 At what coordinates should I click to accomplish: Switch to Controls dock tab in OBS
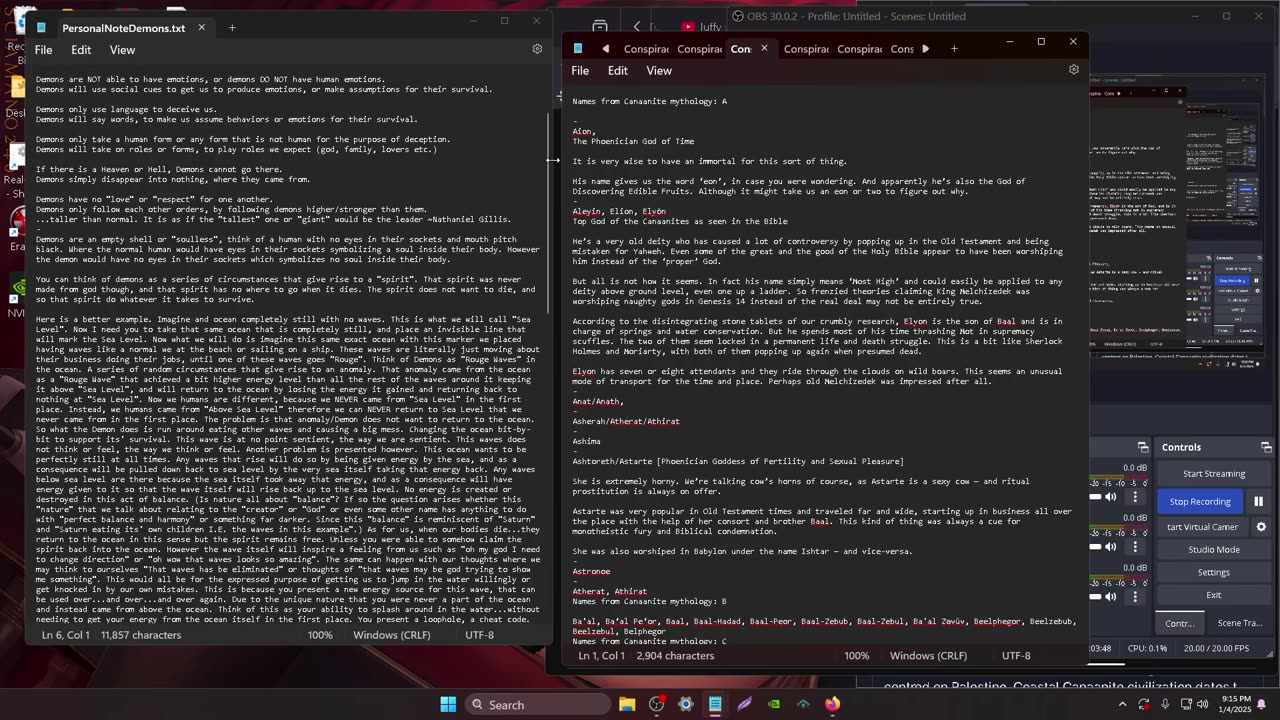pos(1180,623)
